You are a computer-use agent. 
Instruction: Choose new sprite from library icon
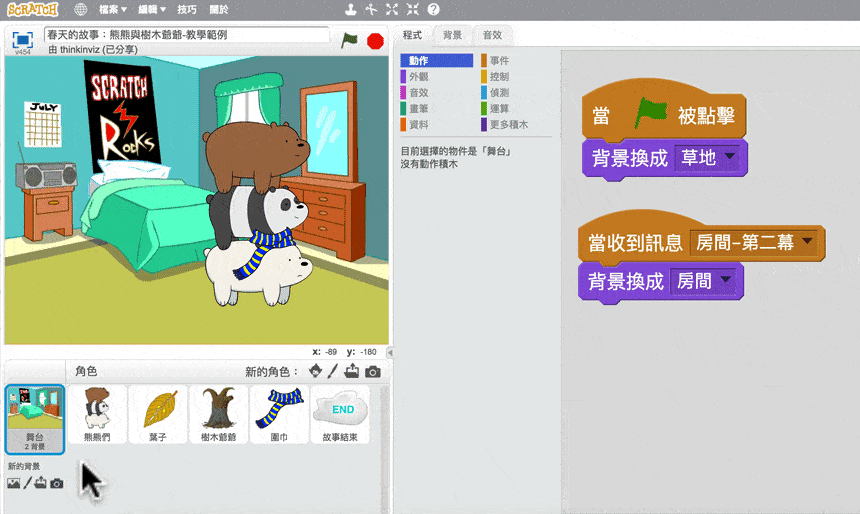tap(315, 371)
